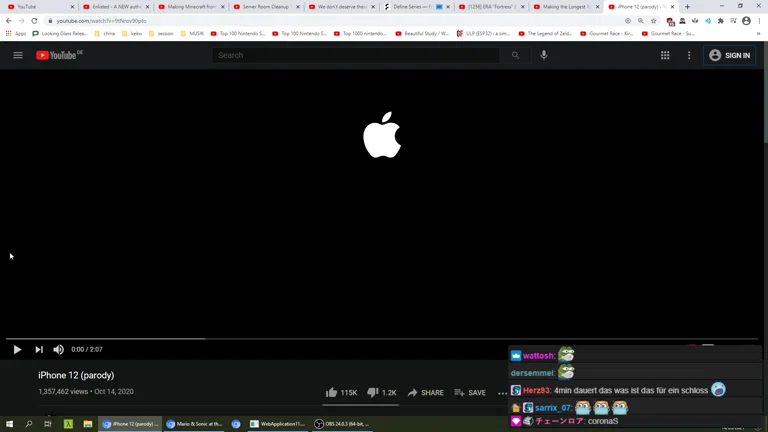This screenshot has width=768, height=432.
Task: Switch to ERA Fortress tab
Action: click(x=491, y=7)
